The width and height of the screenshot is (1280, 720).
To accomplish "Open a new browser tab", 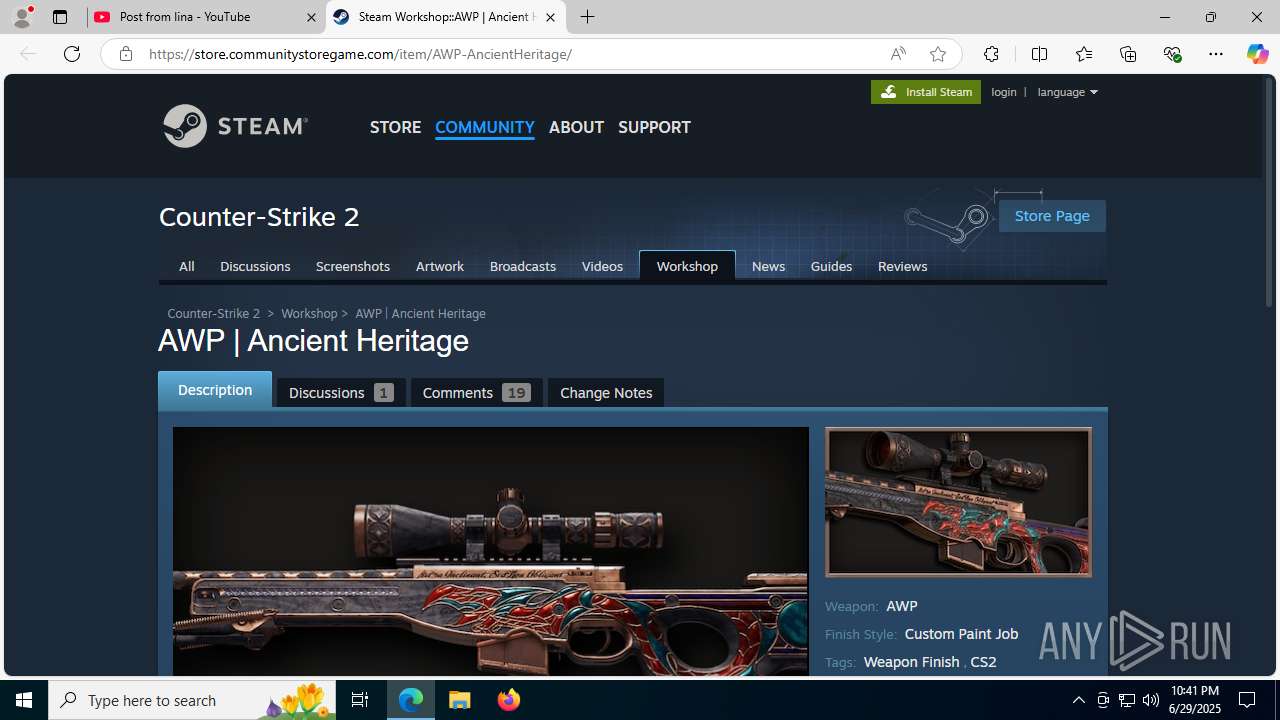I will tap(588, 17).
